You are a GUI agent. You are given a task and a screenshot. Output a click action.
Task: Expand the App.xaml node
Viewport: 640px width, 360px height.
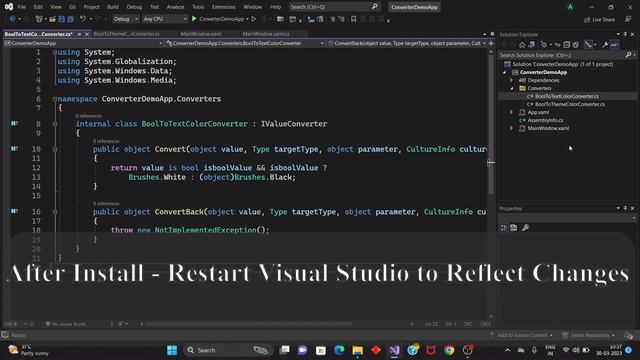[x=511, y=112]
